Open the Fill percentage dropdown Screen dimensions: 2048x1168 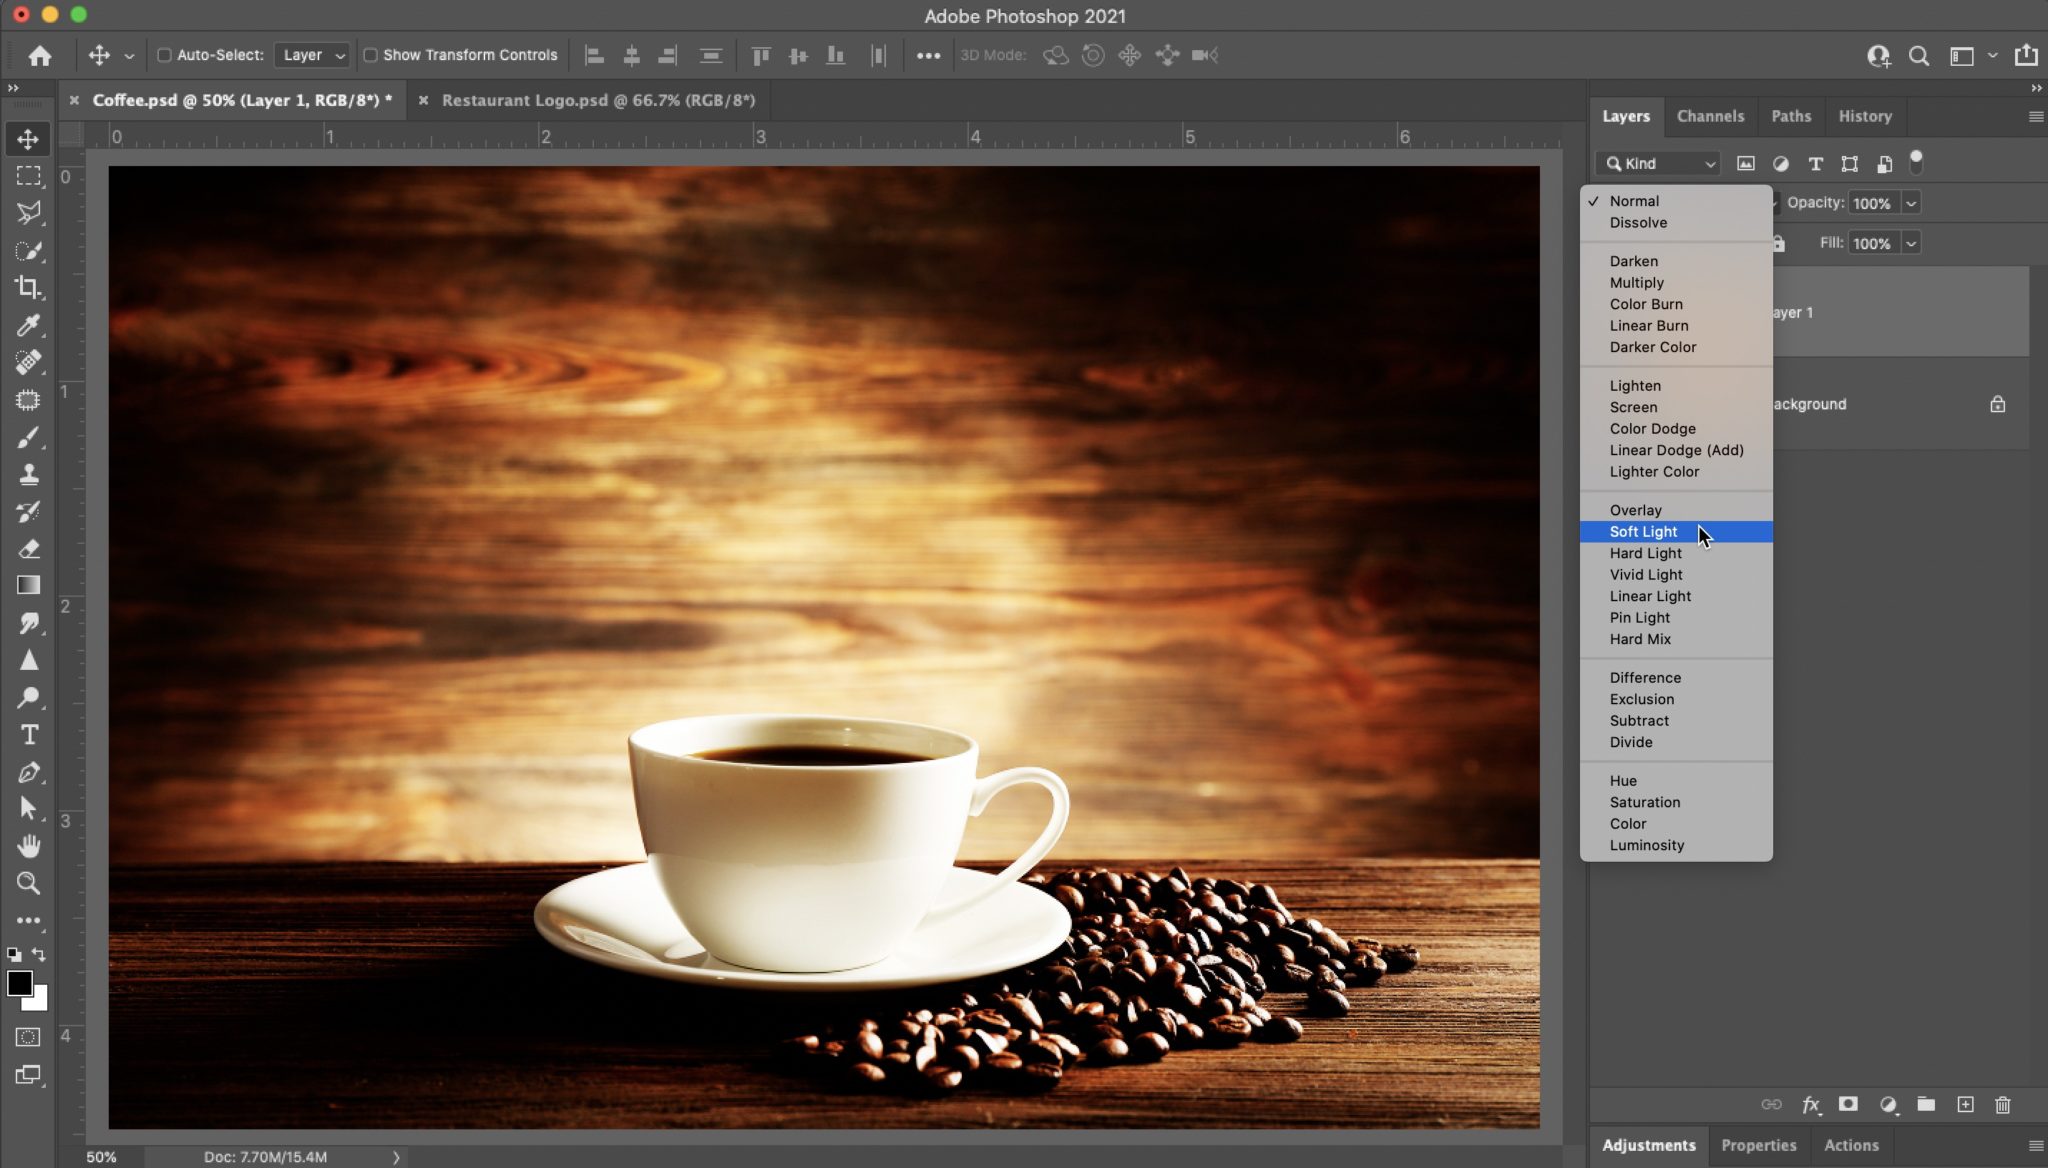1910,242
